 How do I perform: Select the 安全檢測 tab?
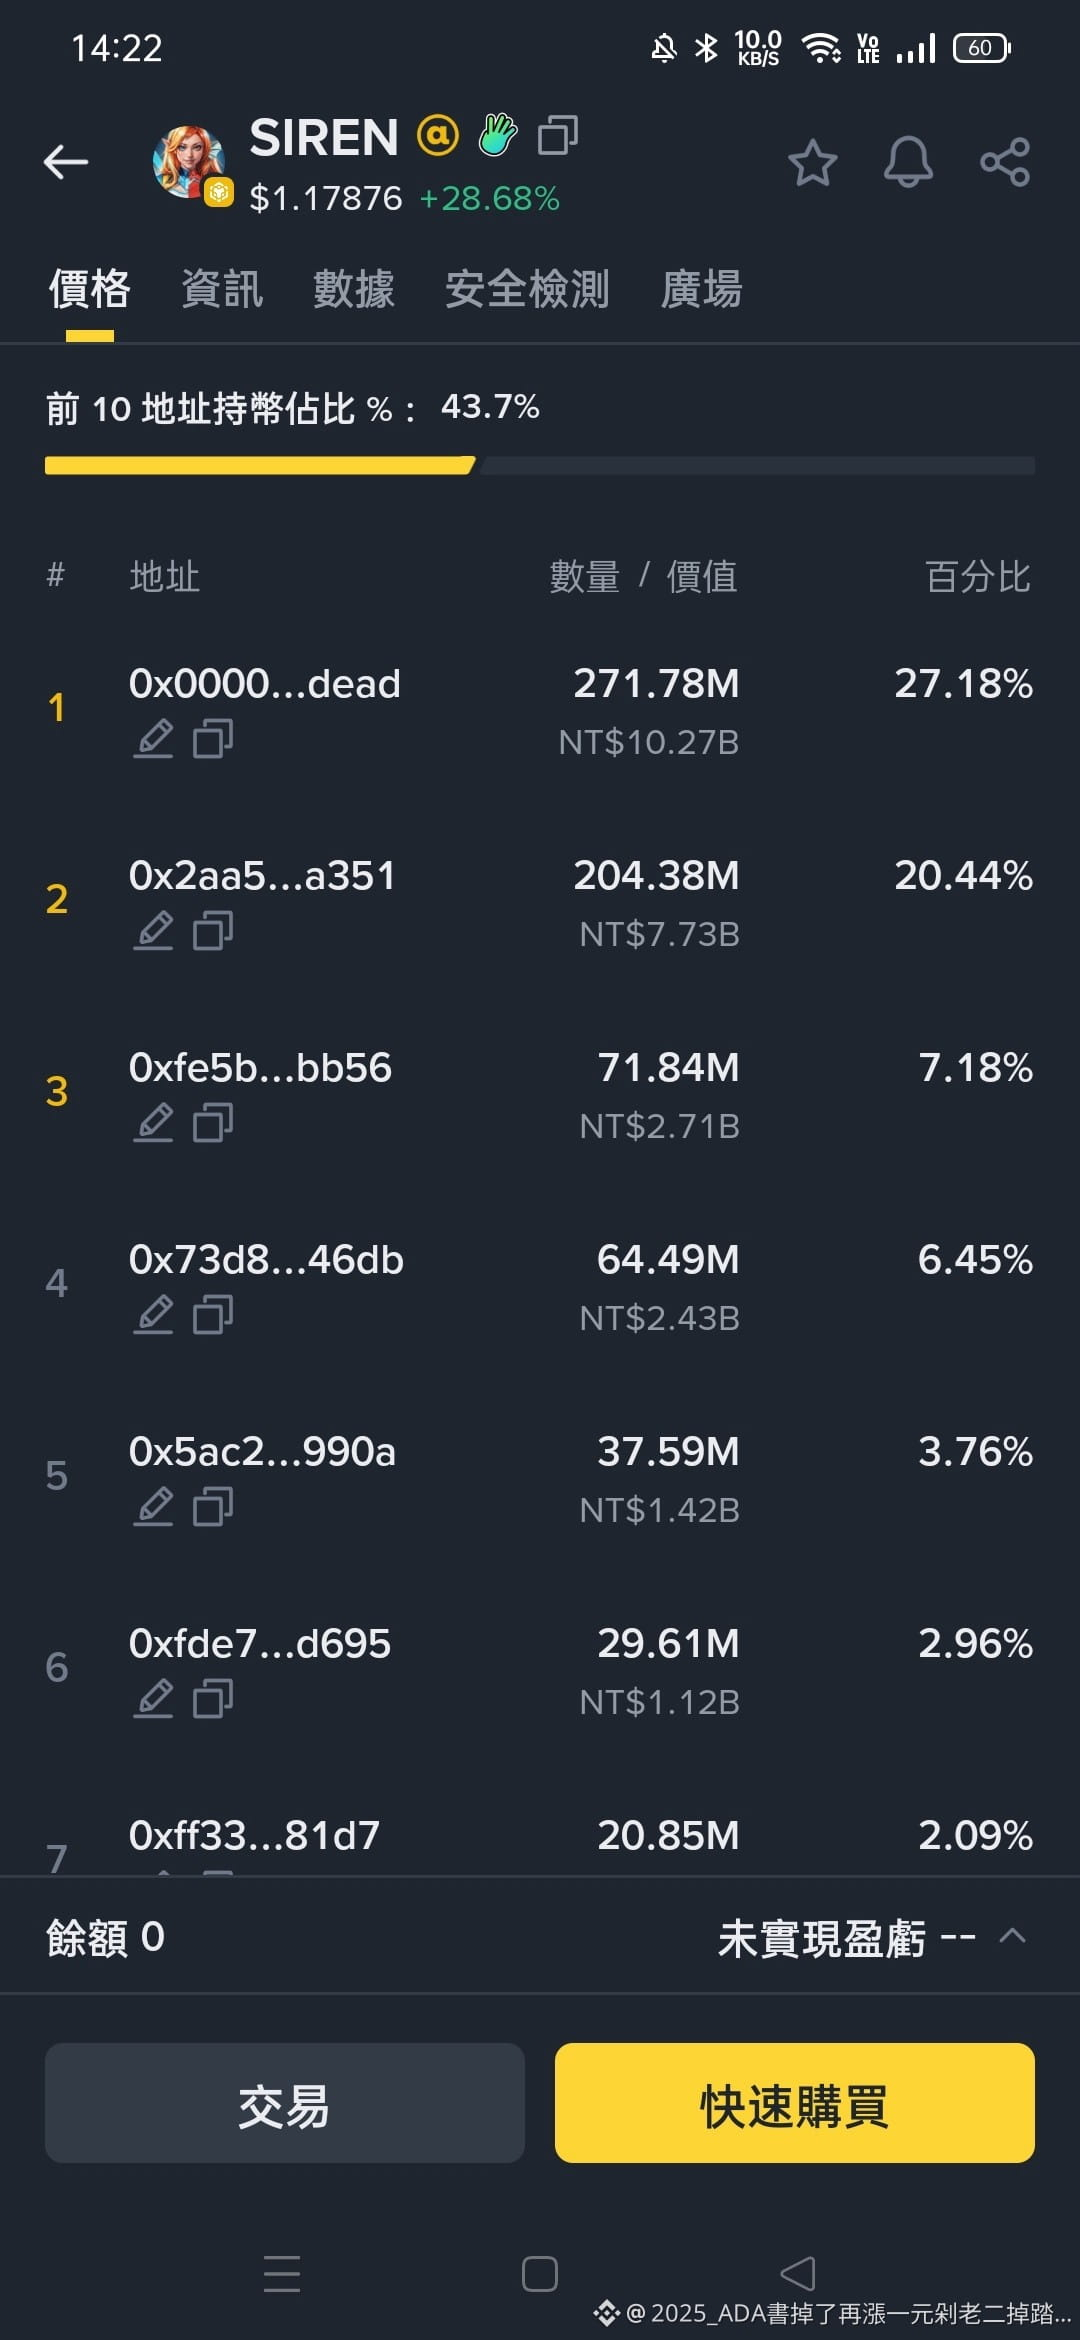click(x=527, y=289)
